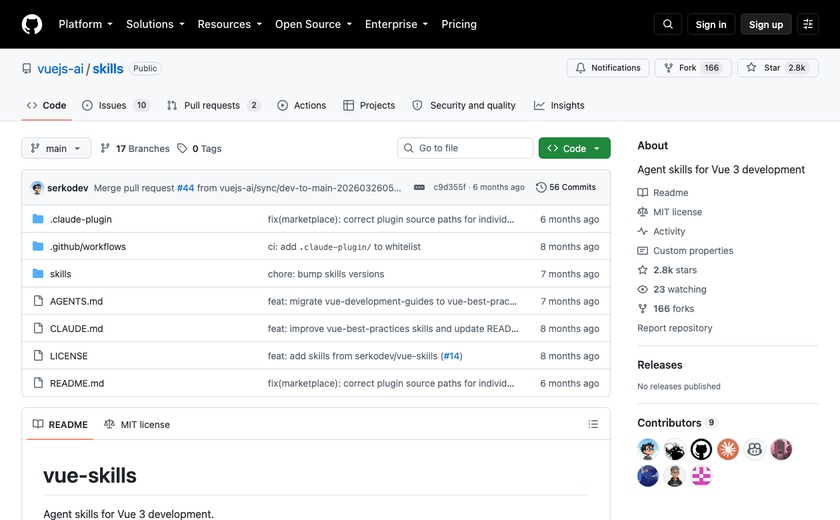View the 23 watching link
Screen dimensions: 840x520
pyautogui.click(x=672, y=289)
